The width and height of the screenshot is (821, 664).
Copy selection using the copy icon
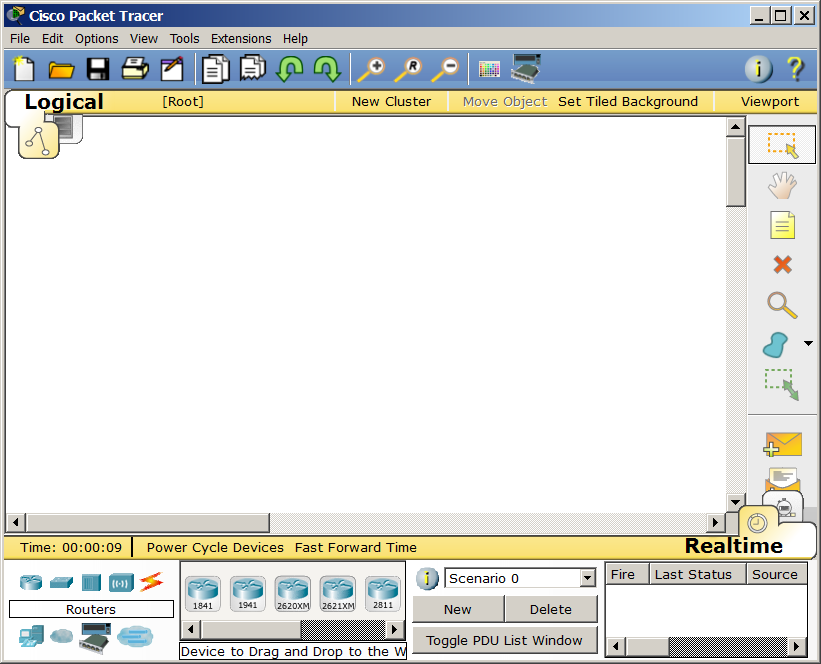coord(216,69)
